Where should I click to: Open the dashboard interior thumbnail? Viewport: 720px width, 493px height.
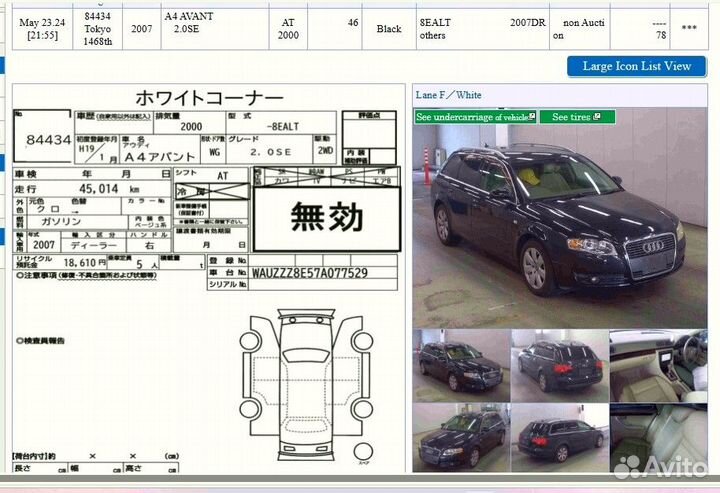(x=658, y=365)
